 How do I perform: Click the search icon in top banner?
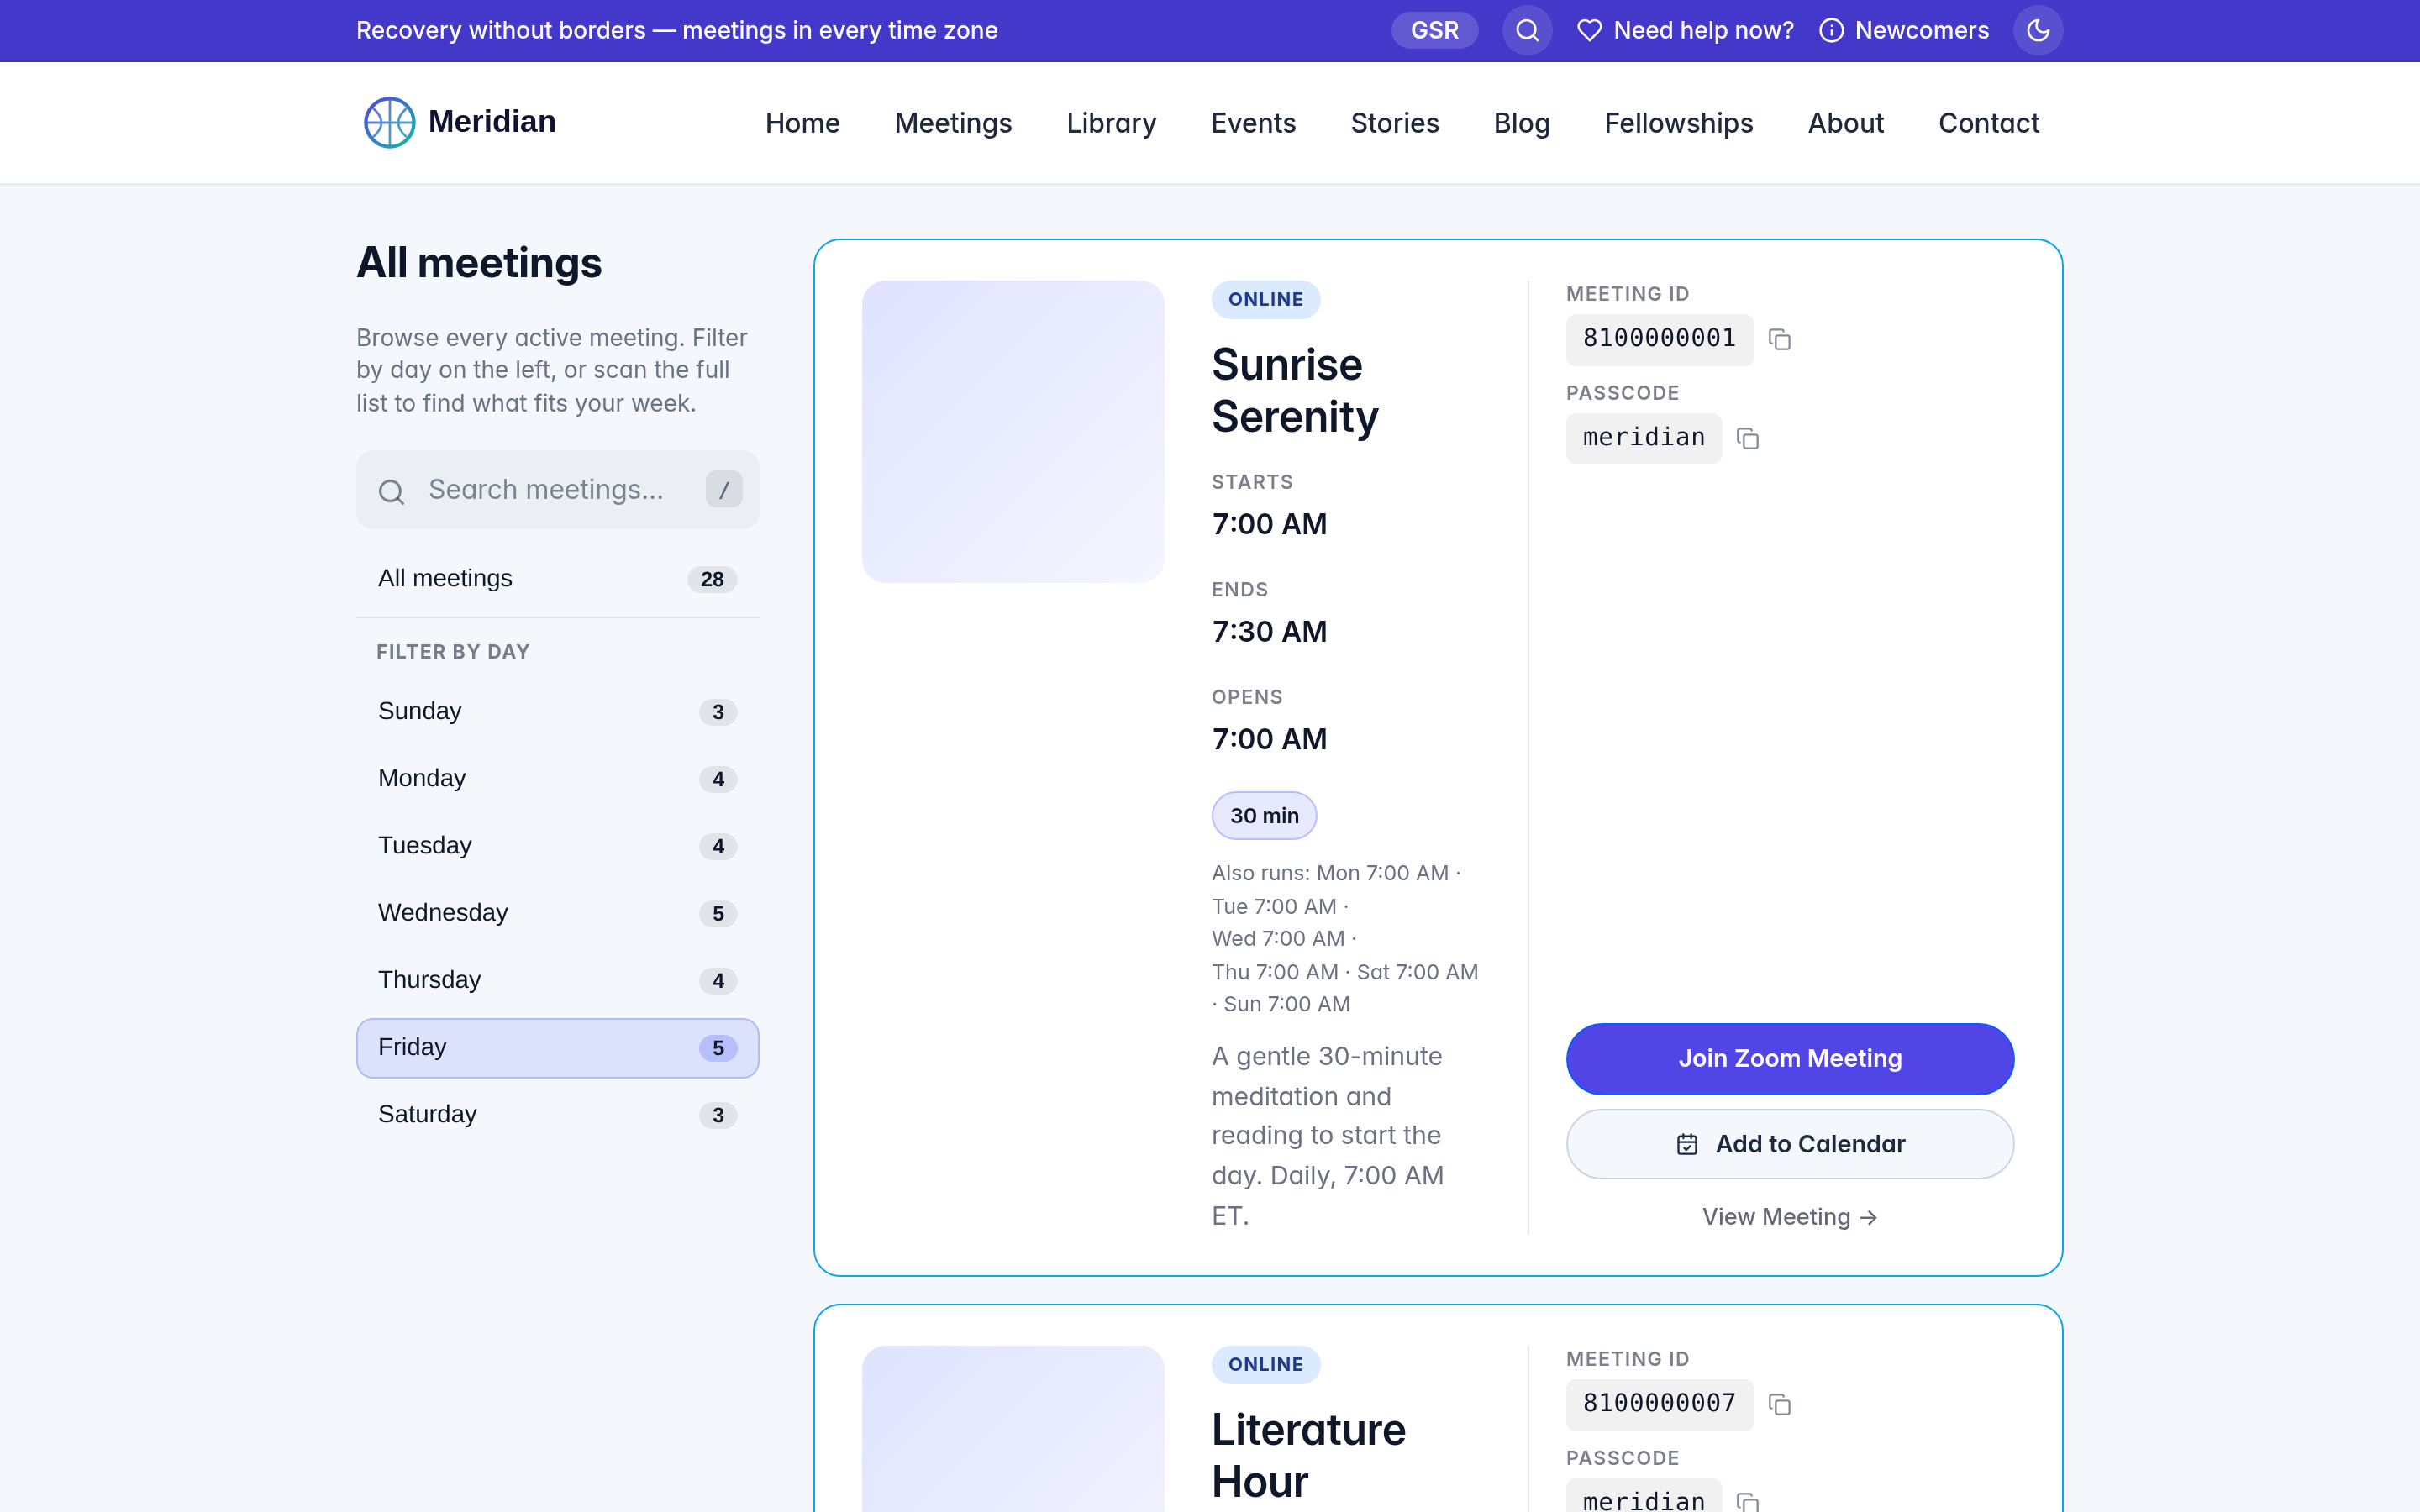1527,30
